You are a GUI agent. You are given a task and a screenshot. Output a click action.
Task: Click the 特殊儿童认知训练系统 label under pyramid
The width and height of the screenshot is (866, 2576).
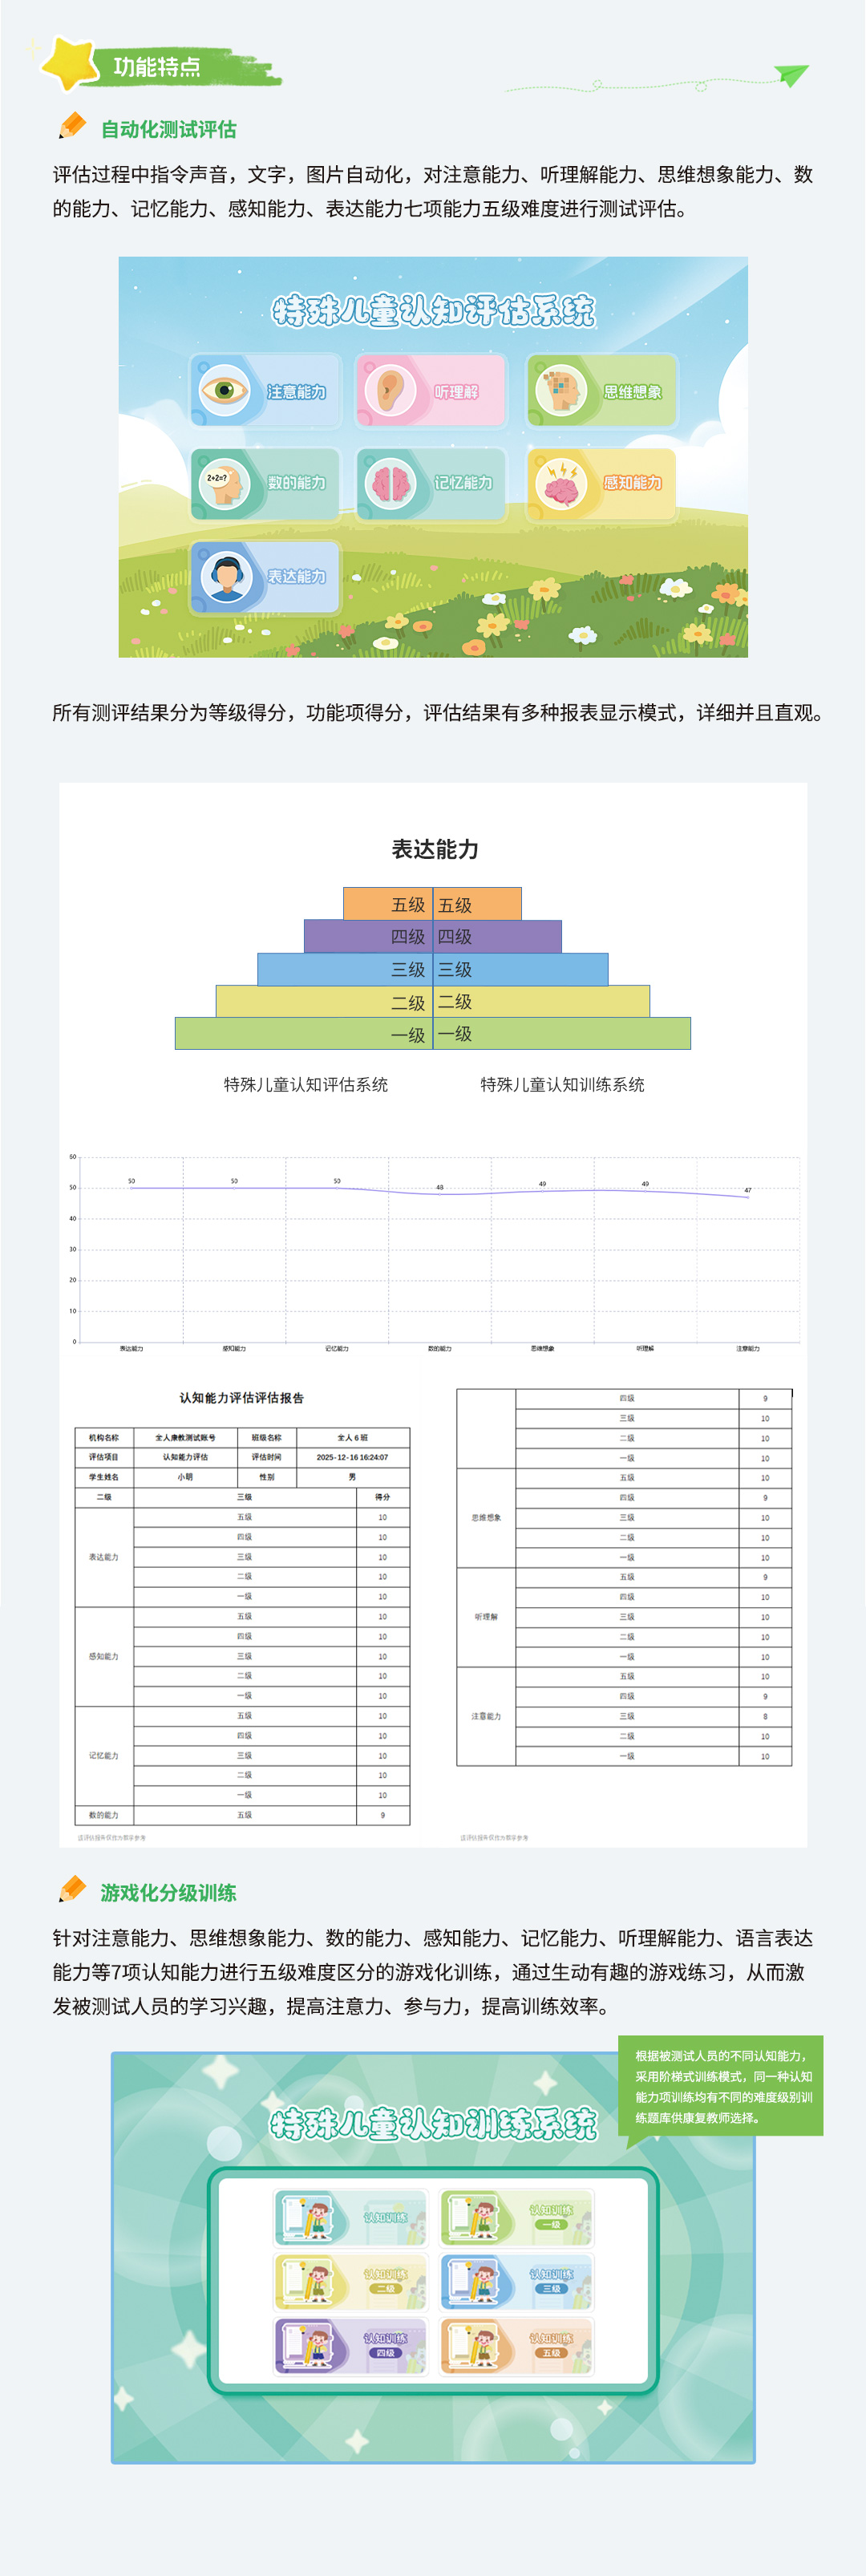(x=562, y=1084)
